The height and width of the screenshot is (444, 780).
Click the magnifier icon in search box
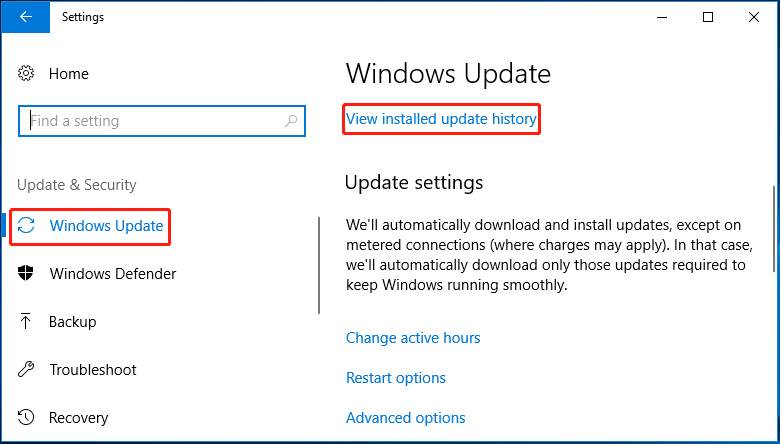291,120
